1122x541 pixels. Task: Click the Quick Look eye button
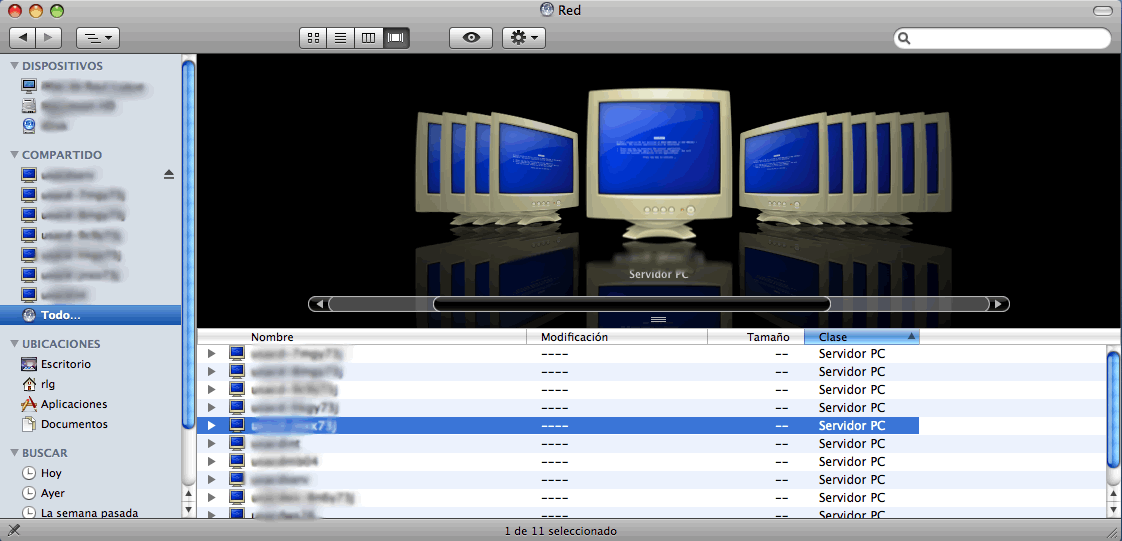pos(471,37)
